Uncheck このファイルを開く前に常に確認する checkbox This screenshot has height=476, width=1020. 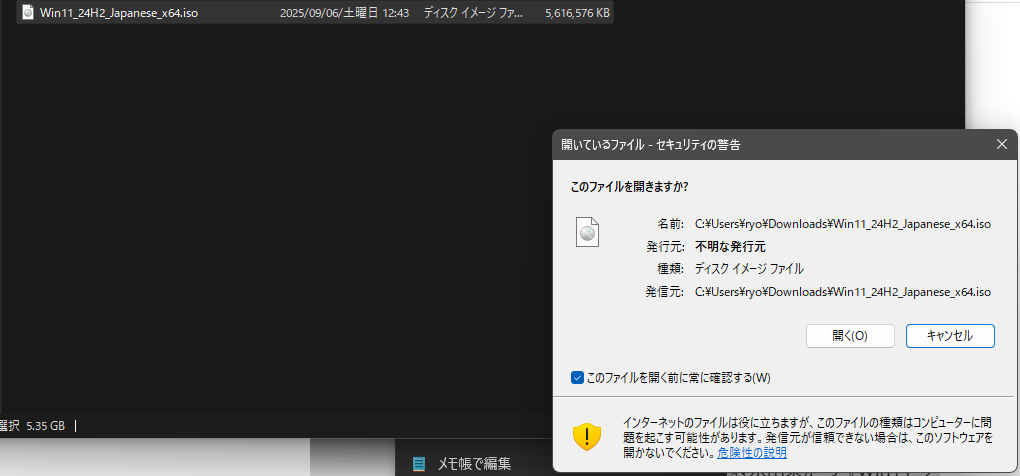pyautogui.click(x=577, y=377)
